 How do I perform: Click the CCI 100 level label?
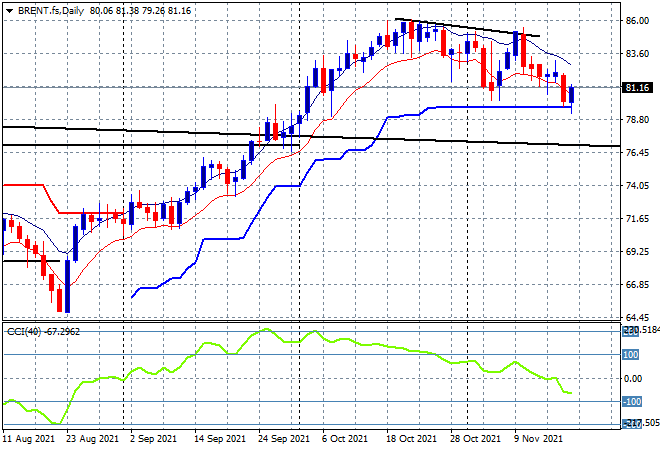click(x=631, y=354)
